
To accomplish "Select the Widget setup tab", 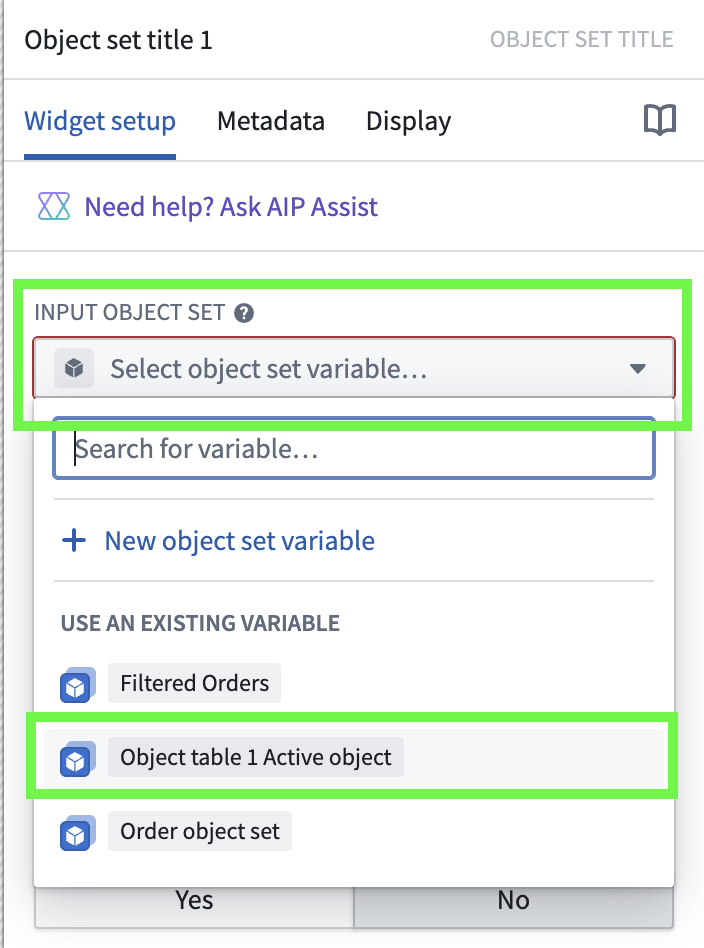I will (x=99, y=120).
